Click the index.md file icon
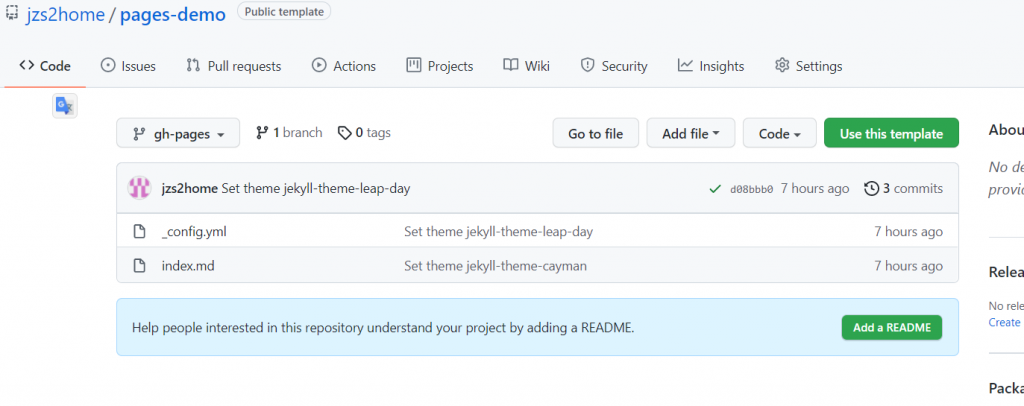Screen dimensions: 1024x406 click(x=140, y=266)
